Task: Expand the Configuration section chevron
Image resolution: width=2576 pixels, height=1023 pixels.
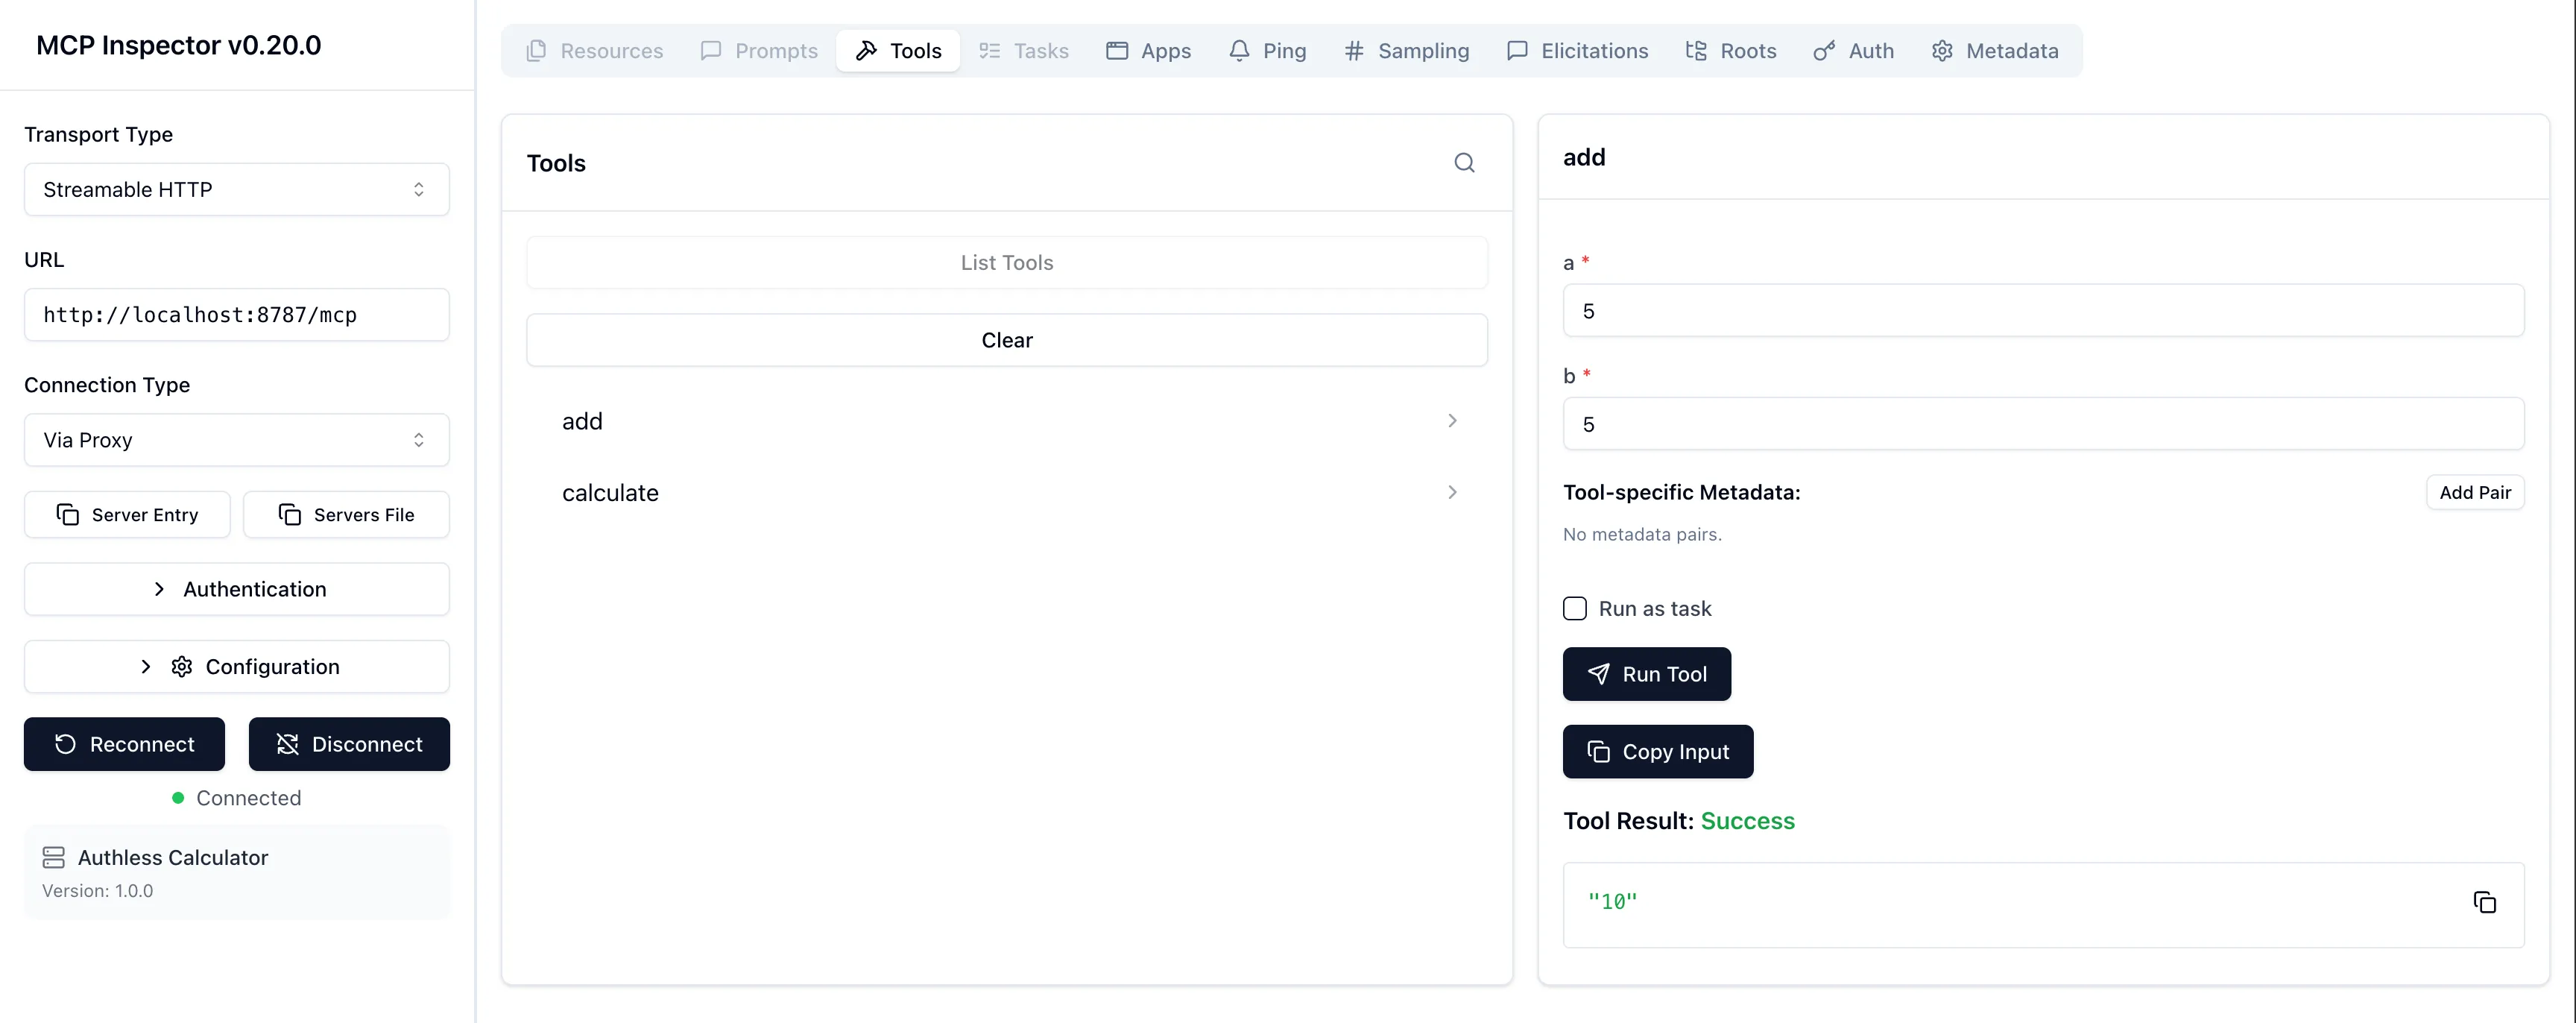Action: pos(146,666)
